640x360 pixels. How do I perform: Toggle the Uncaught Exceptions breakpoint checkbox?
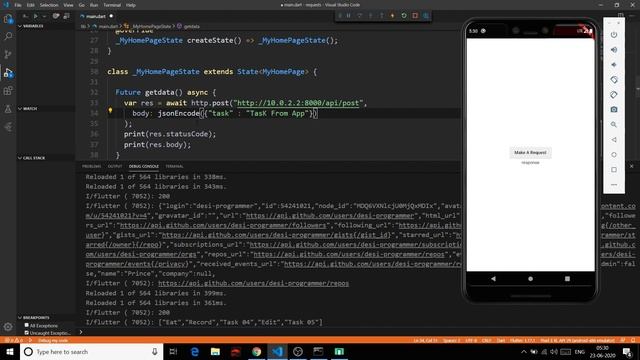tap(27, 333)
